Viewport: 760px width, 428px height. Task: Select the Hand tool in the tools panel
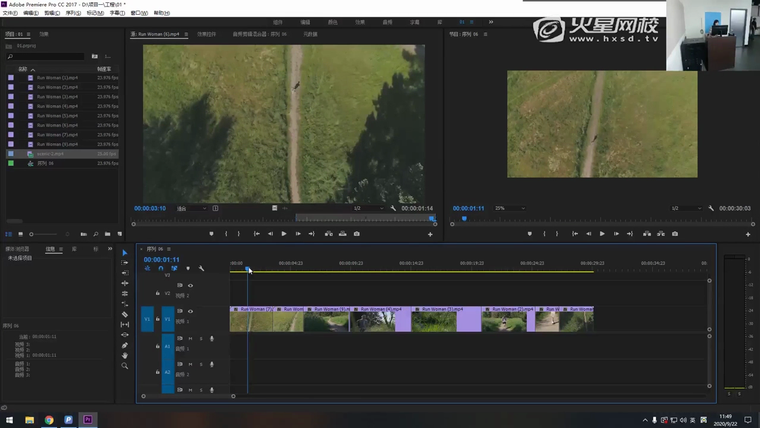pyautogui.click(x=125, y=355)
